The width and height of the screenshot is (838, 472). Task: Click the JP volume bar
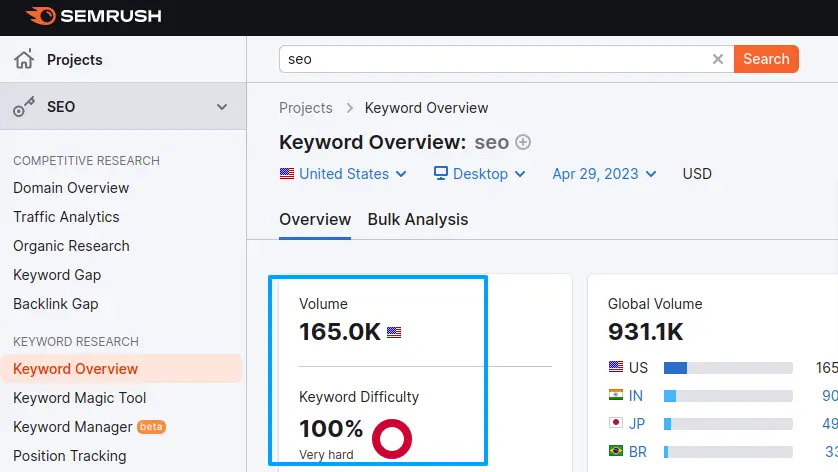click(x=728, y=424)
